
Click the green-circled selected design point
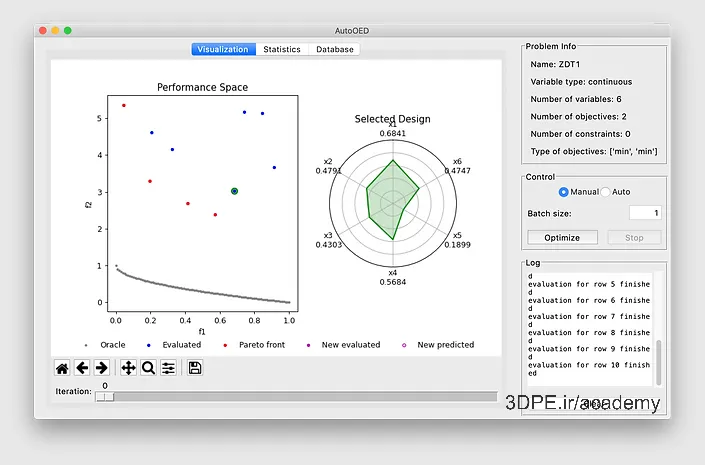[x=234, y=191]
